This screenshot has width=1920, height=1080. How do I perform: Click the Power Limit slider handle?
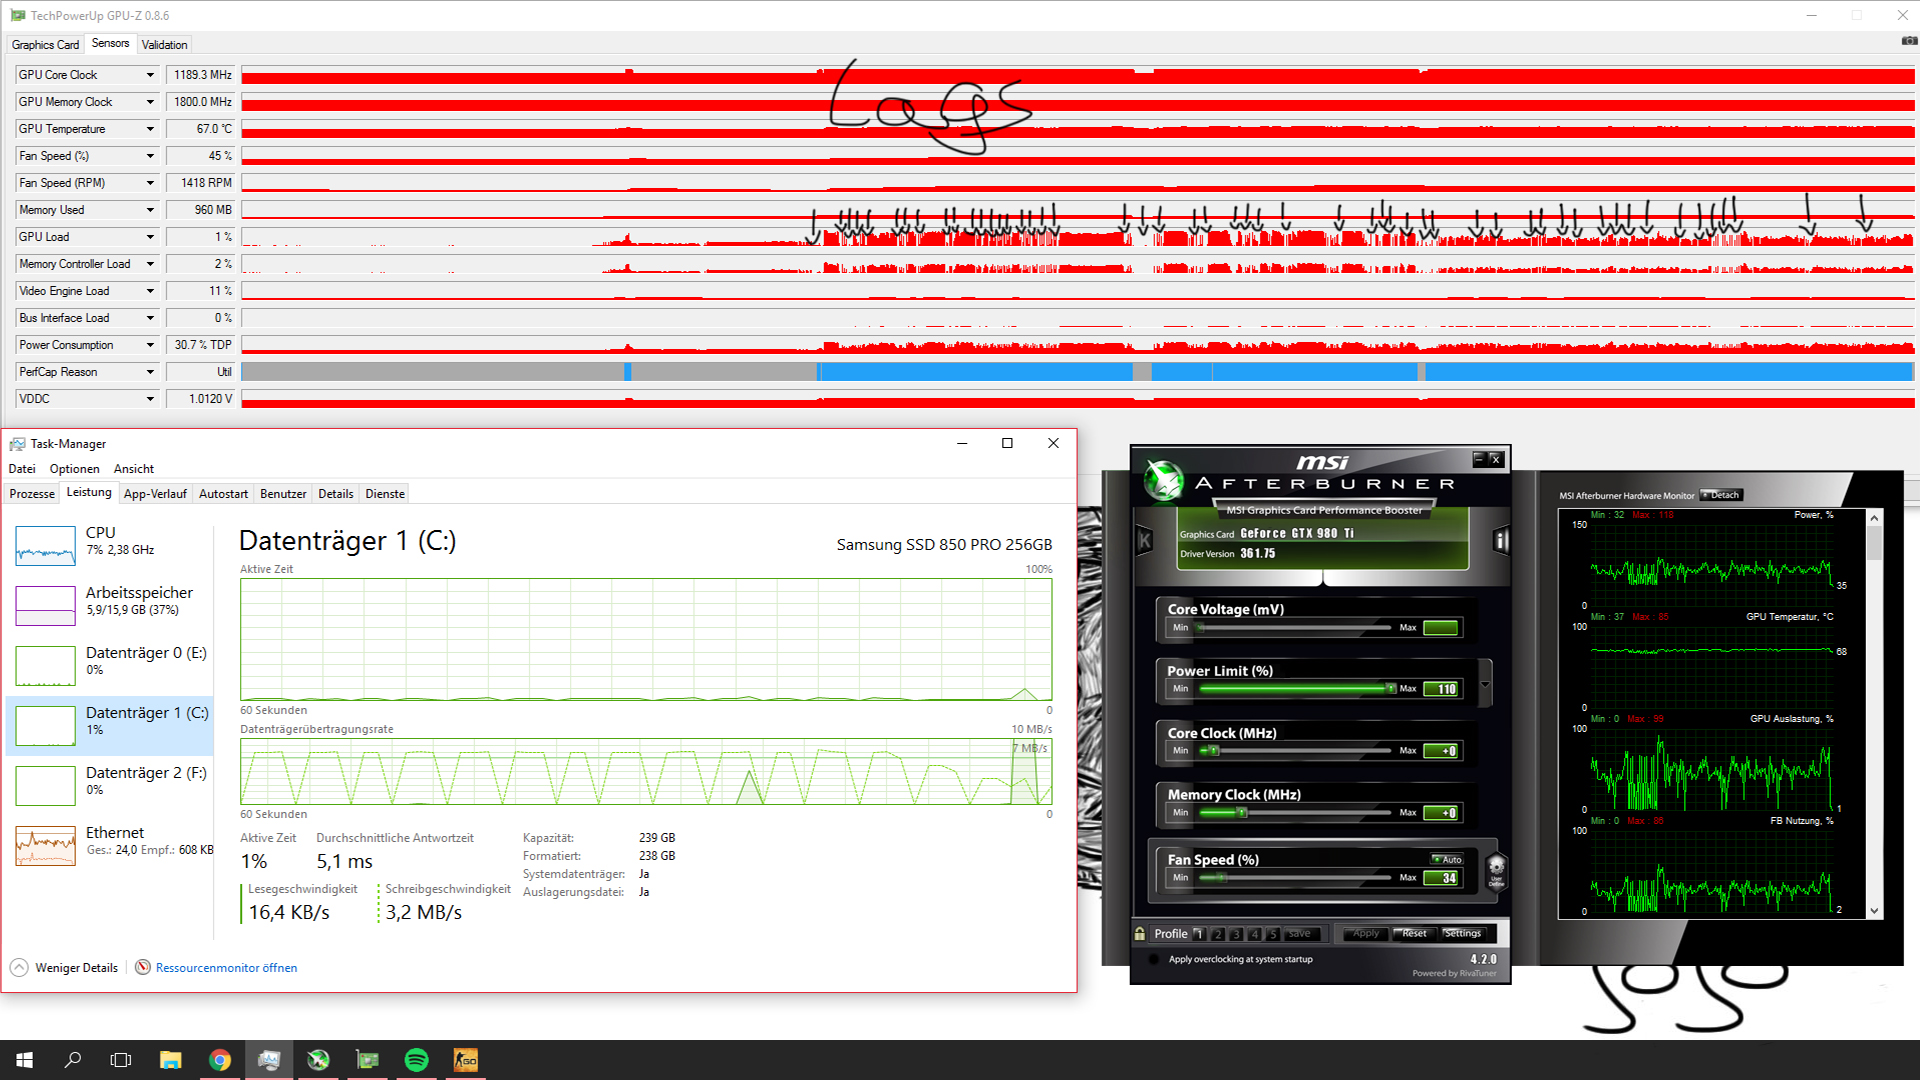pyautogui.click(x=1390, y=688)
